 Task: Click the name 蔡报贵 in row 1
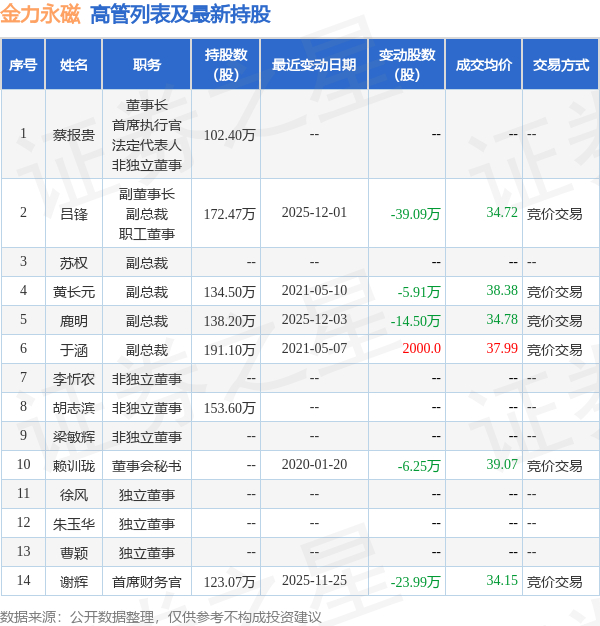point(74,135)
